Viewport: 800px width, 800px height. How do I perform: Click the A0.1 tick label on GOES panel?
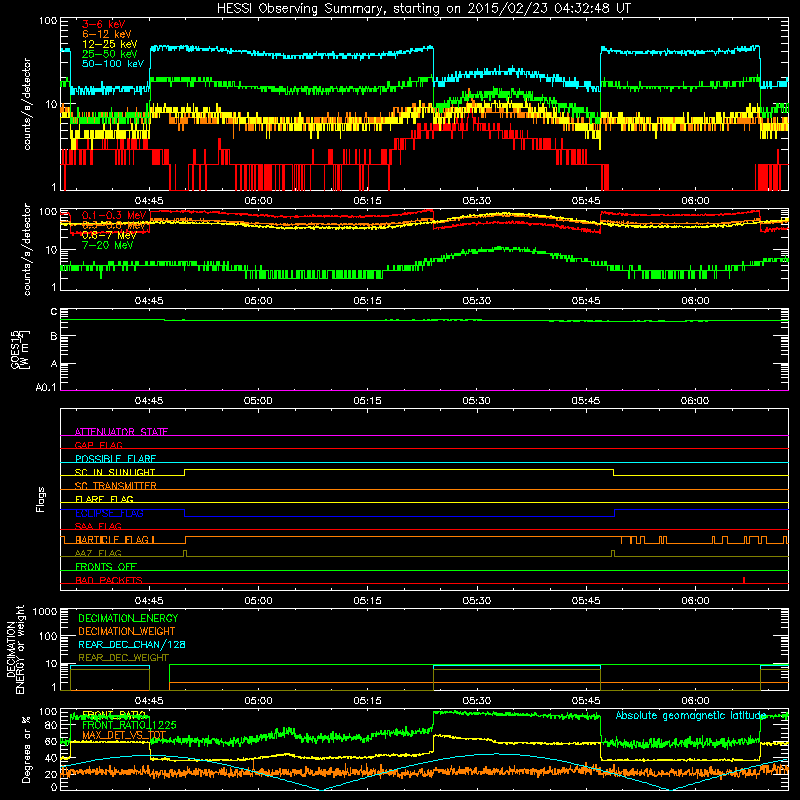tap(46, 388)
